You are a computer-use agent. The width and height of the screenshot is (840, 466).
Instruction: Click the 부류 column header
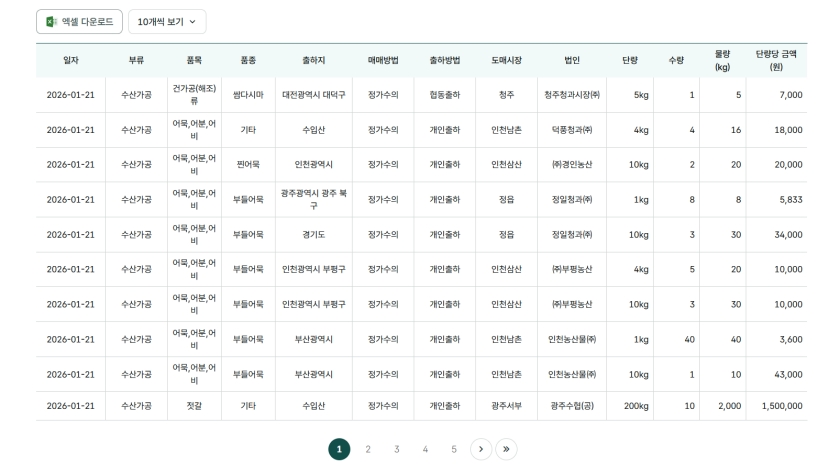click(x=136, y=60)
